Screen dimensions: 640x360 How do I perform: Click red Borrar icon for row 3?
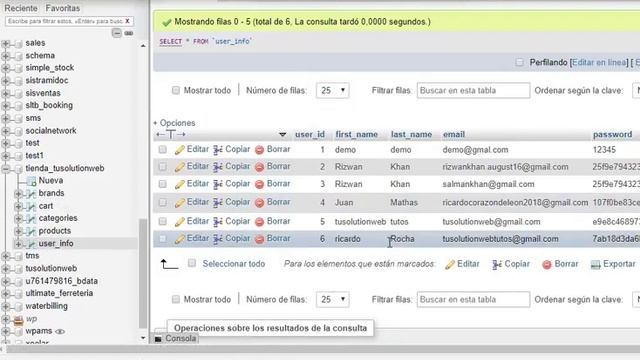[x=259, y=184]
